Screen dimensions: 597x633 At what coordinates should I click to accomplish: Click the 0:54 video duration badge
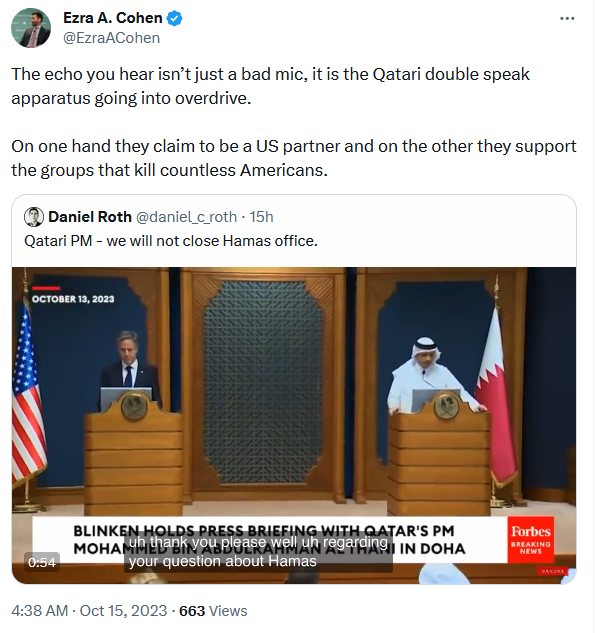coord(42,562)
